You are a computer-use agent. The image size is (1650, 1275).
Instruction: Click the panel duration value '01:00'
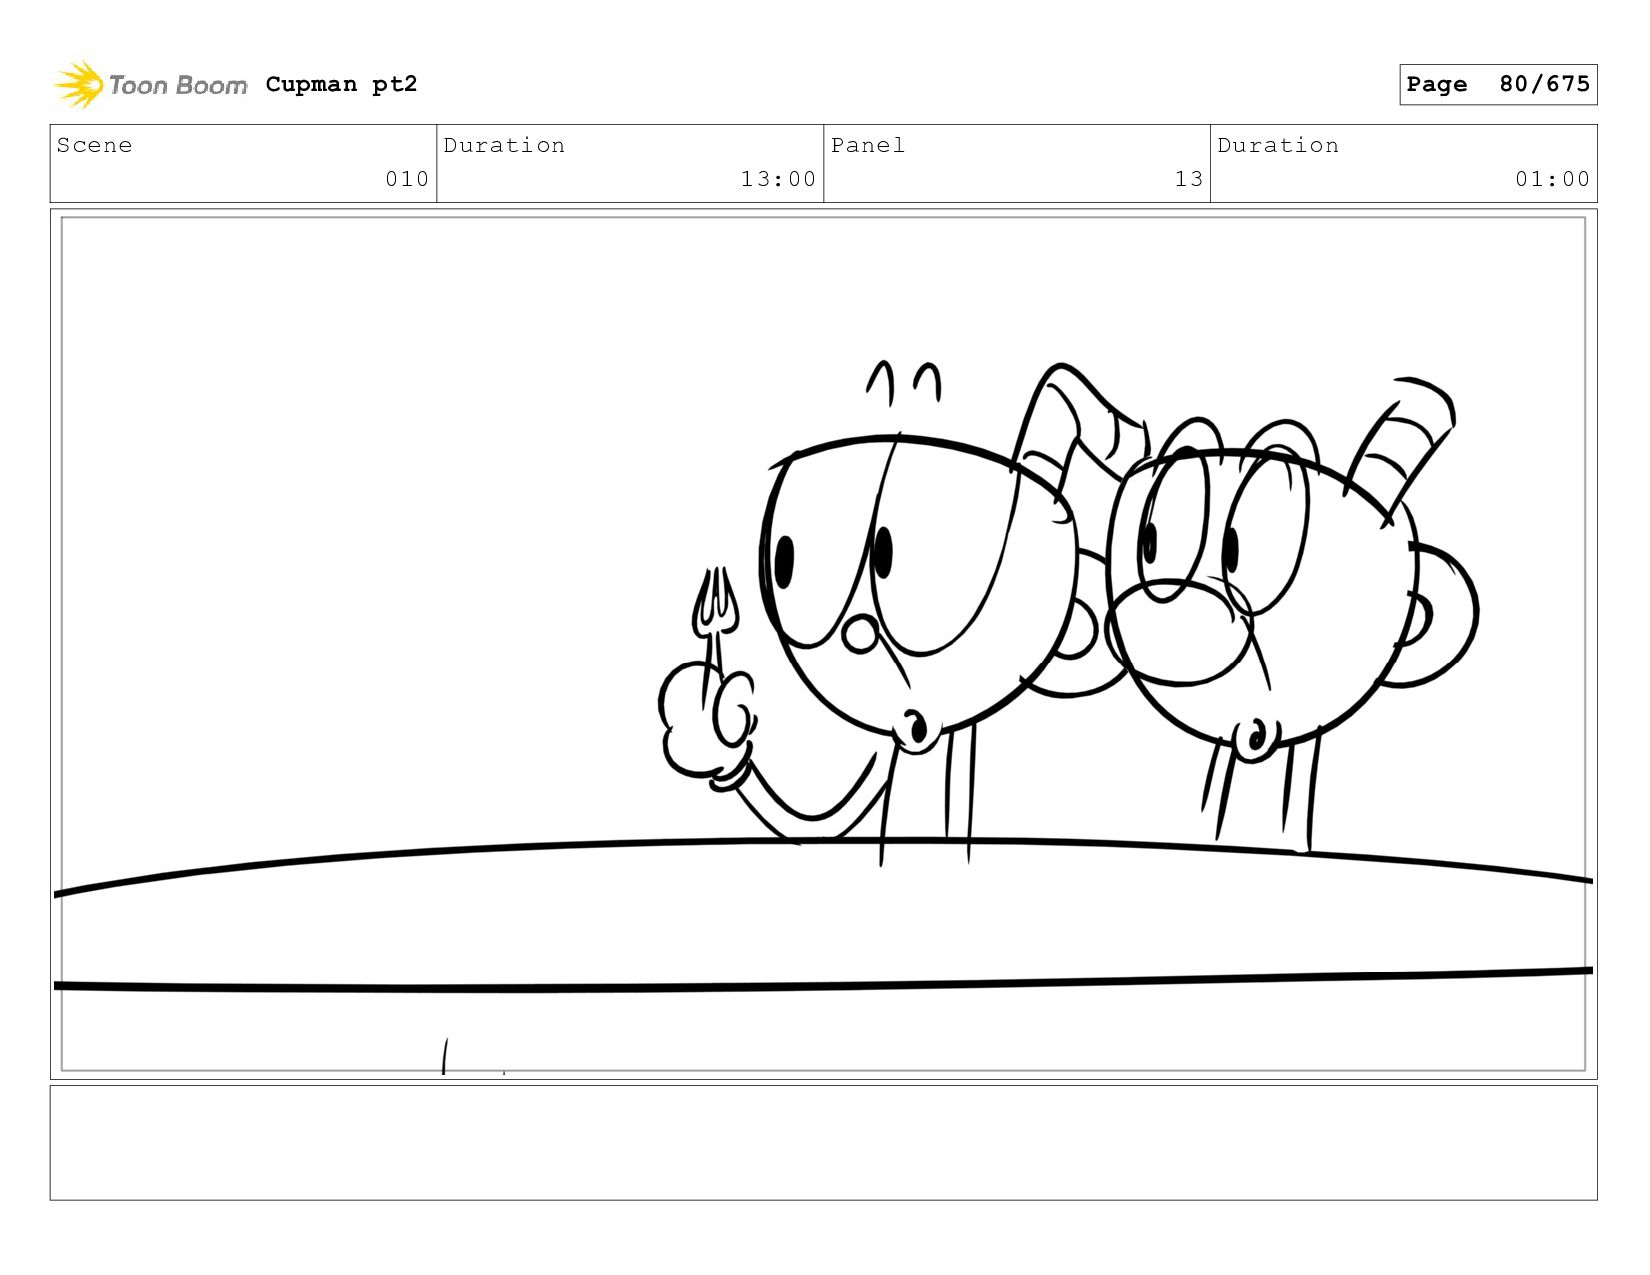point(1552,179)
